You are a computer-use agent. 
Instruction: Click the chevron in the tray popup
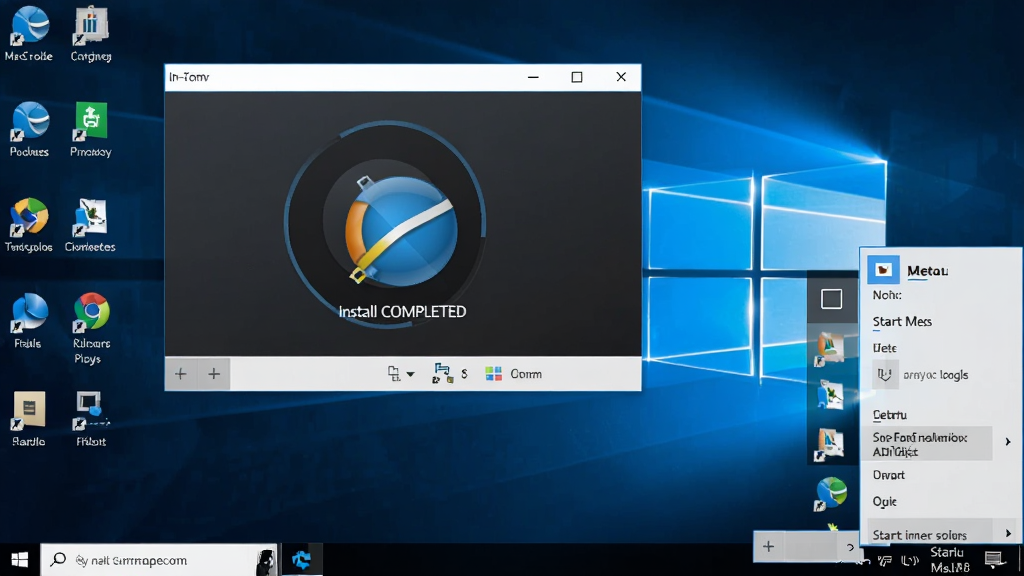pos(850,547)
